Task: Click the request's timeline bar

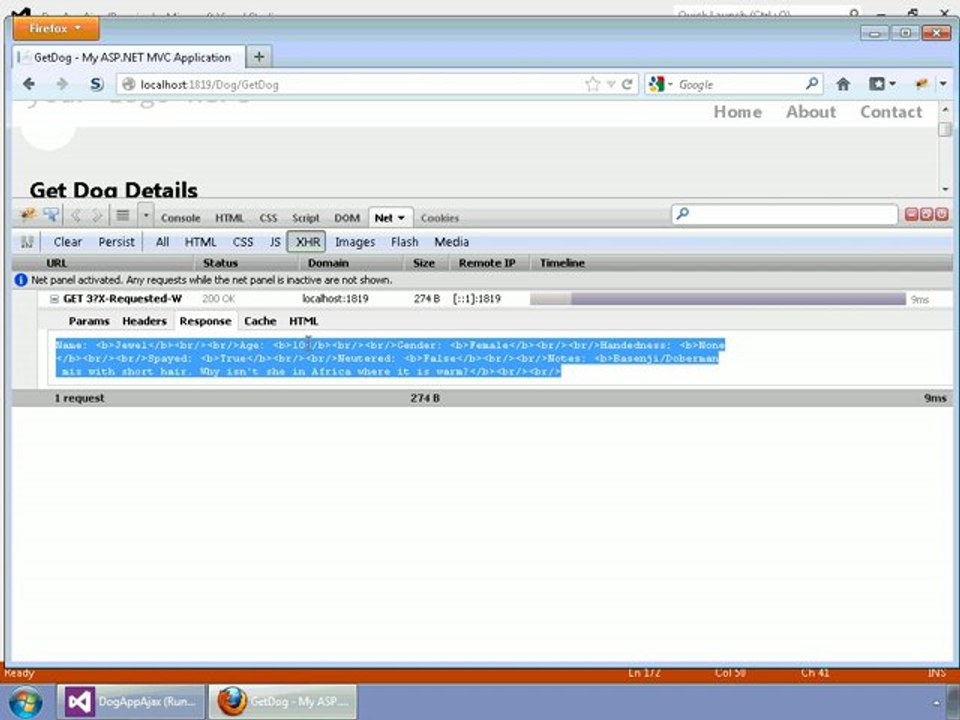Action: tap(718, 299)
